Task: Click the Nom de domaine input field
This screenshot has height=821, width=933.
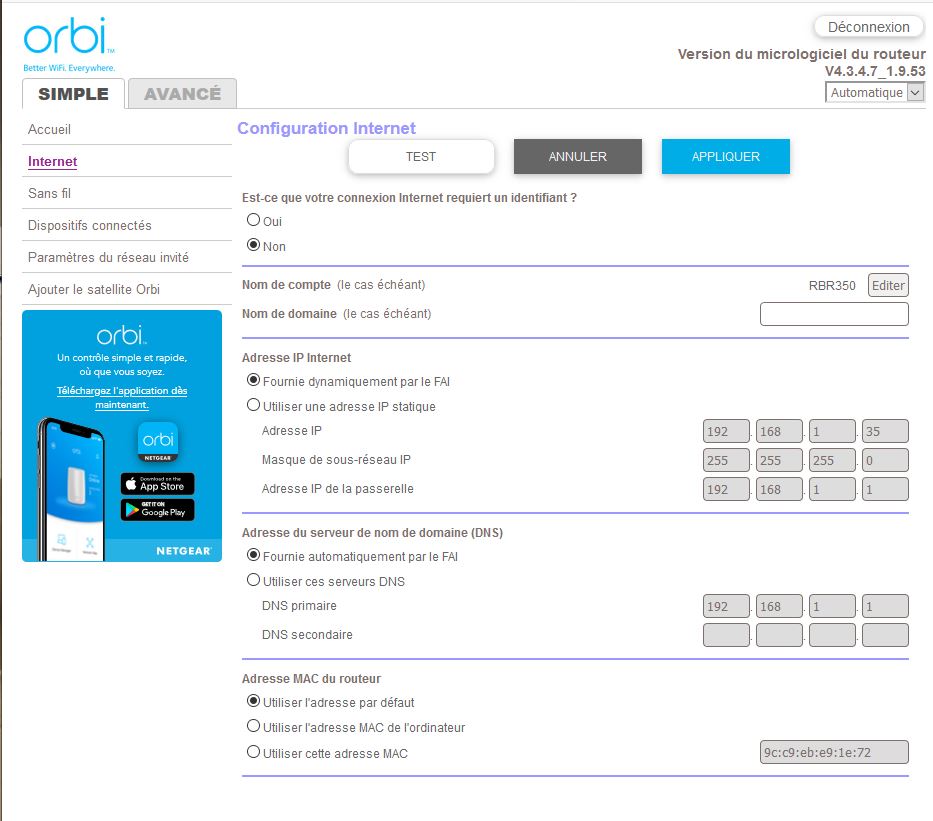Action: click(834, 314)
